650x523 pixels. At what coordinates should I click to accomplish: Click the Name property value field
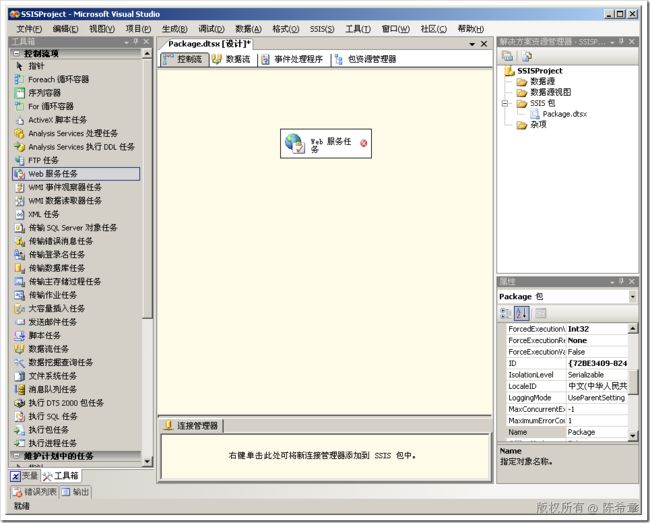[597, 432]
